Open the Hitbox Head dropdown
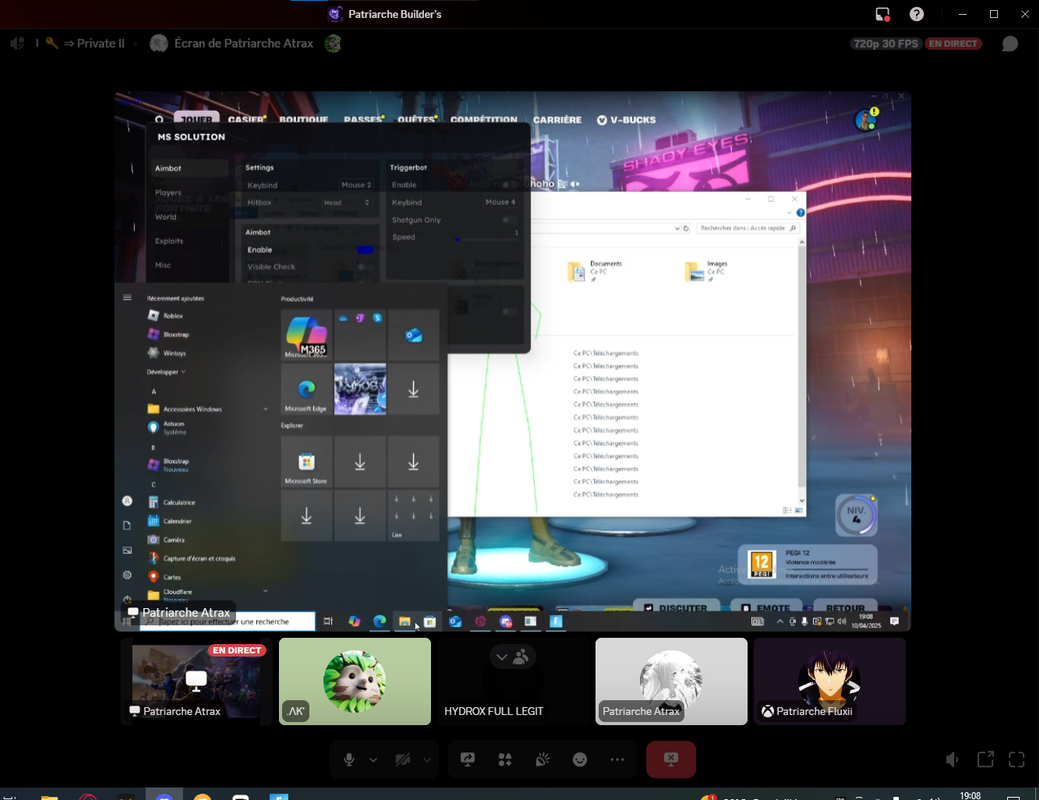Screen dimensions: 1039x800 (346, 203)
